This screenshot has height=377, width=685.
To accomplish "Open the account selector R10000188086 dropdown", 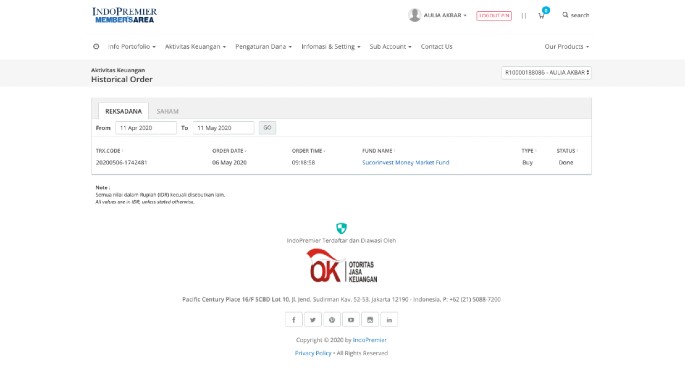I will tap(546, 73).
